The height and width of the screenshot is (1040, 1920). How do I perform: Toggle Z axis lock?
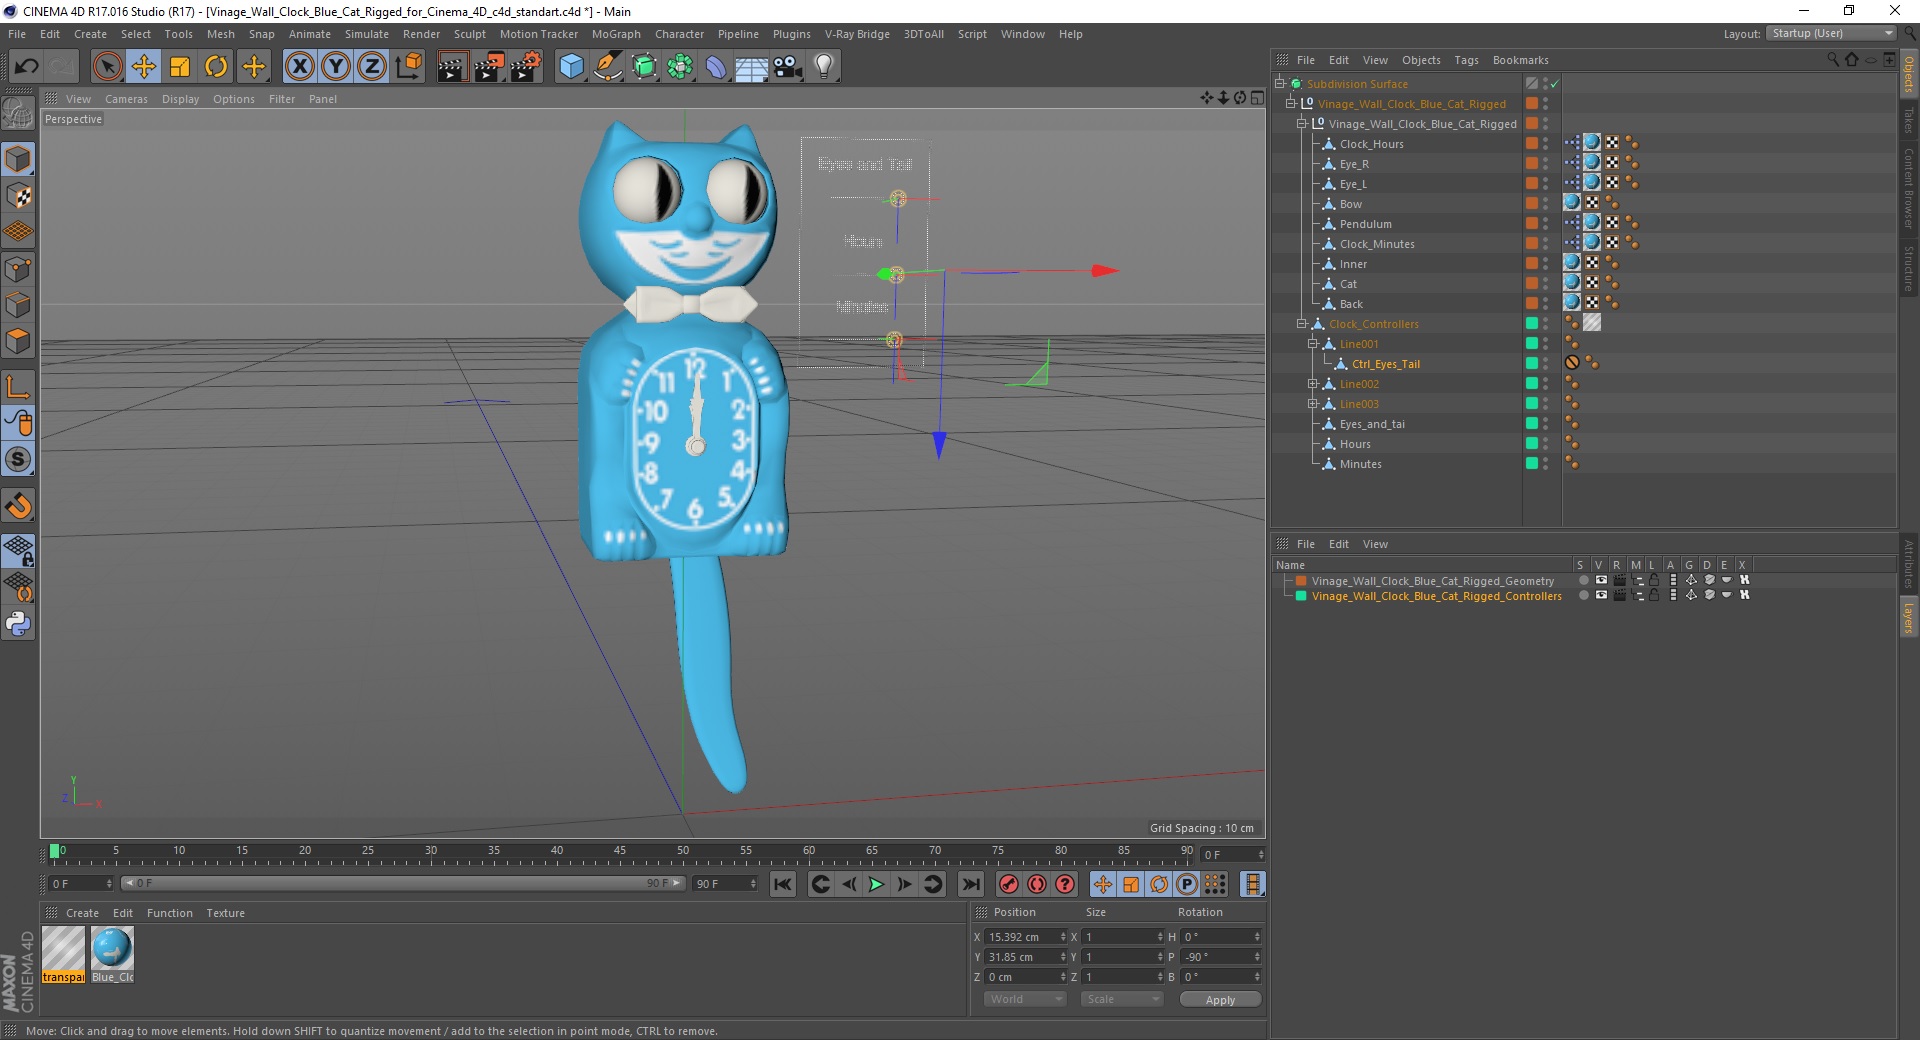pos(371,67)
